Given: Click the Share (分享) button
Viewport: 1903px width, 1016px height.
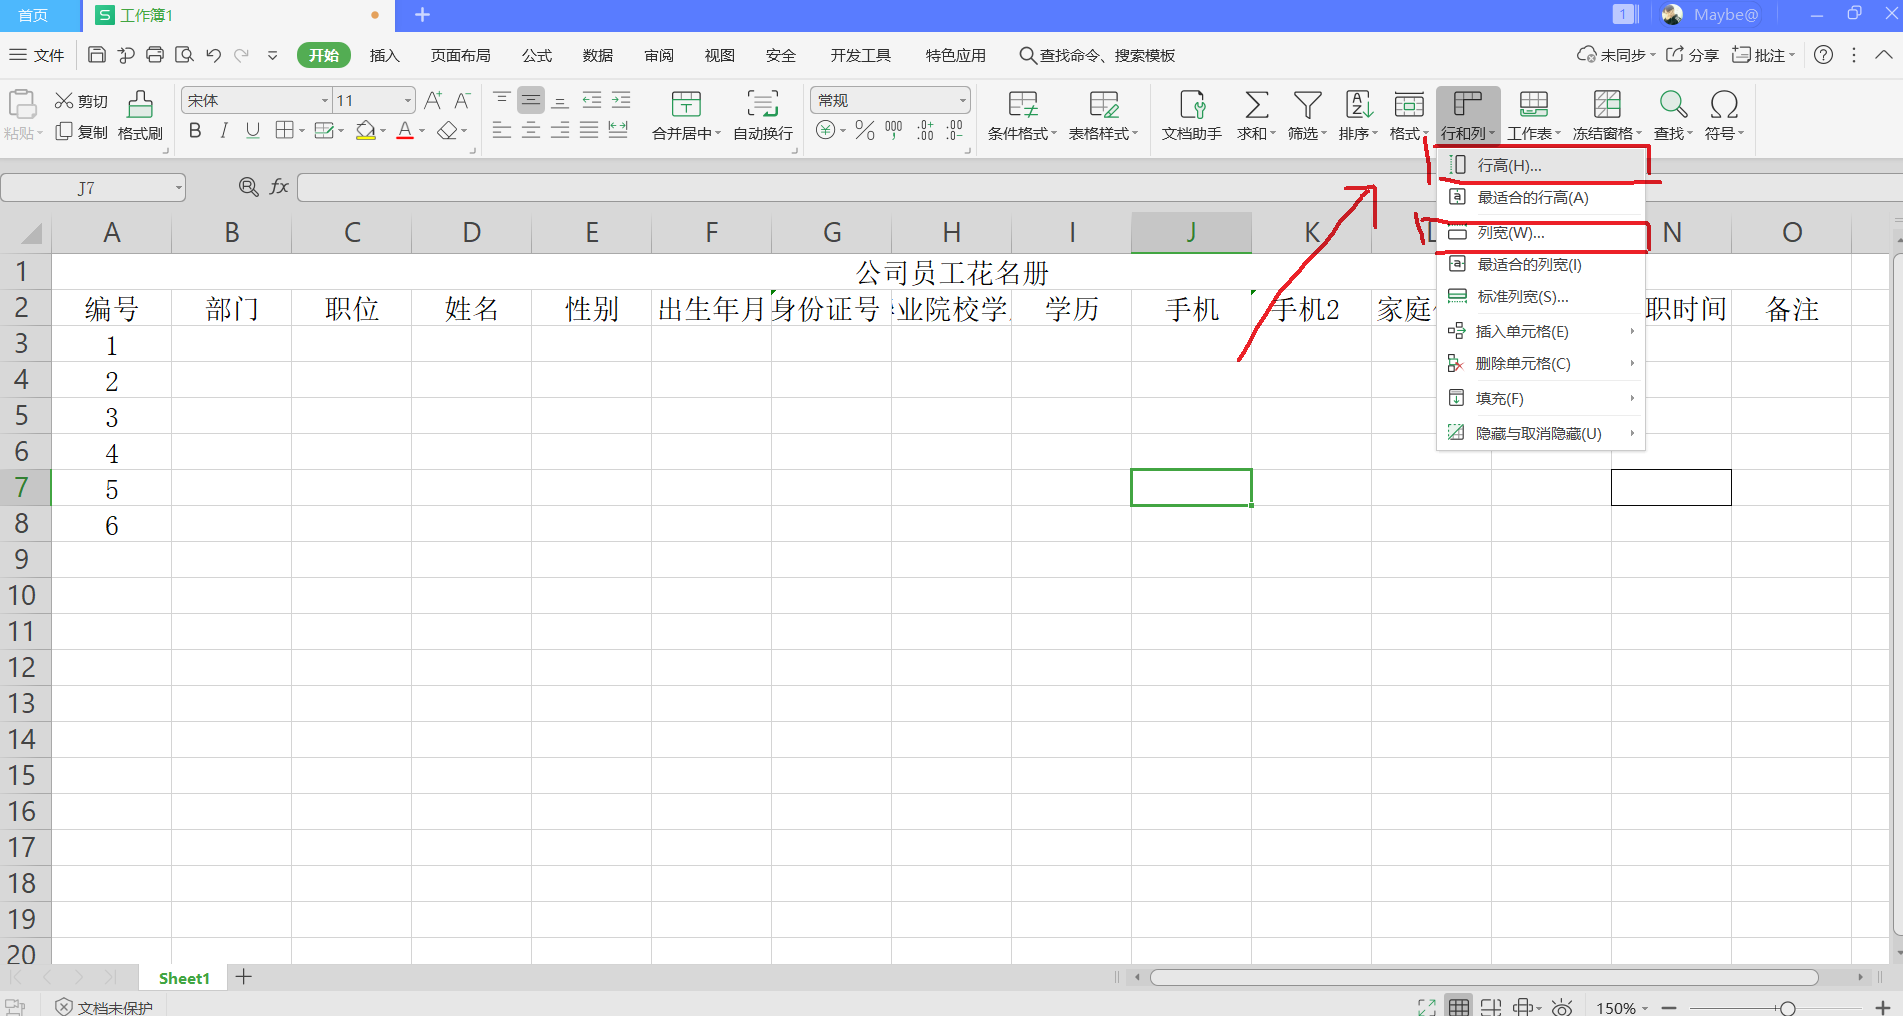Looking at the screenshot, I should click(x=1692, y=55).
